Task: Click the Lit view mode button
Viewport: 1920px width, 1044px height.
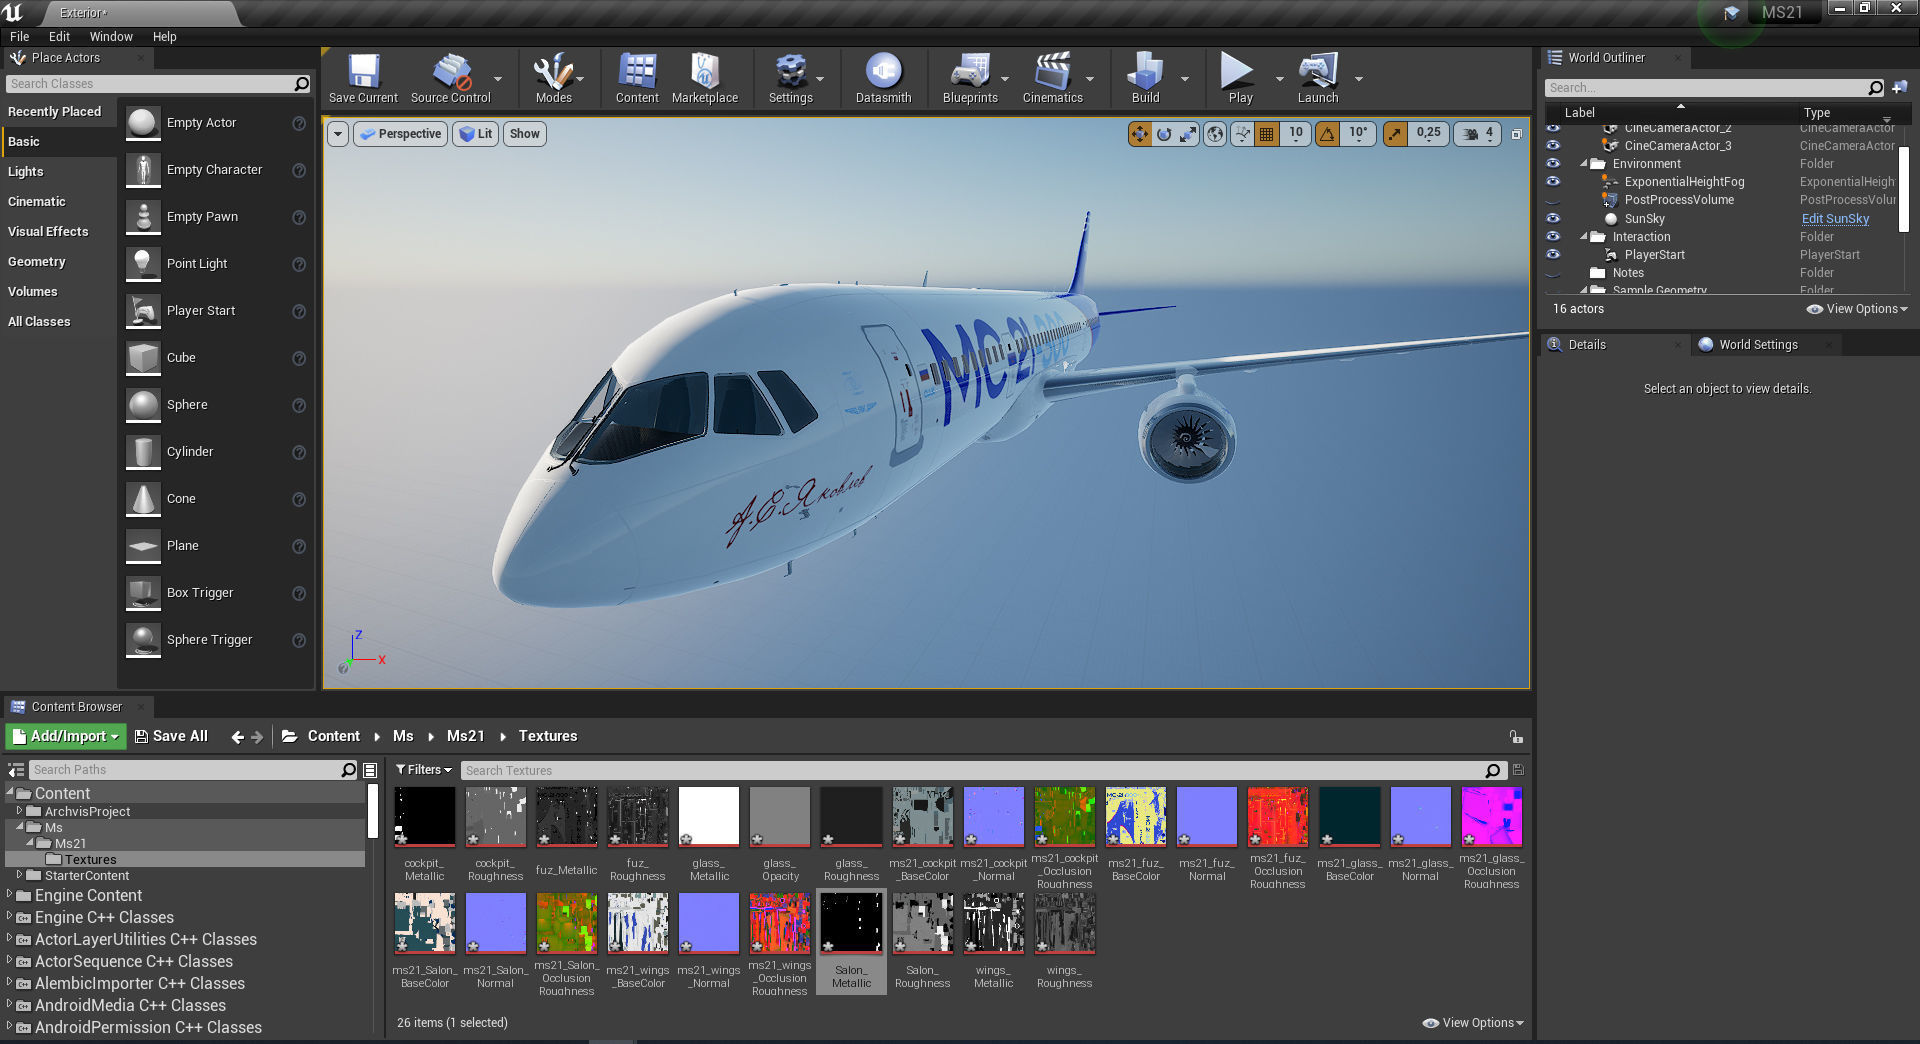Action: [x=476, y=134]
